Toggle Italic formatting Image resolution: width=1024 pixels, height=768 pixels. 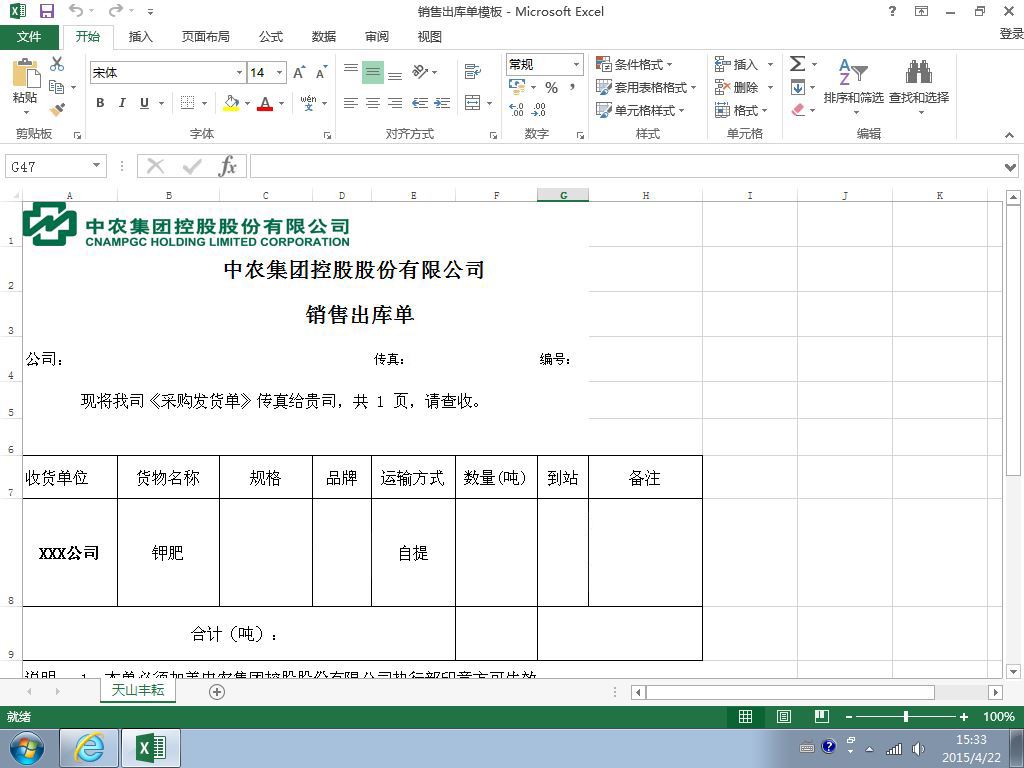[122, 103]
